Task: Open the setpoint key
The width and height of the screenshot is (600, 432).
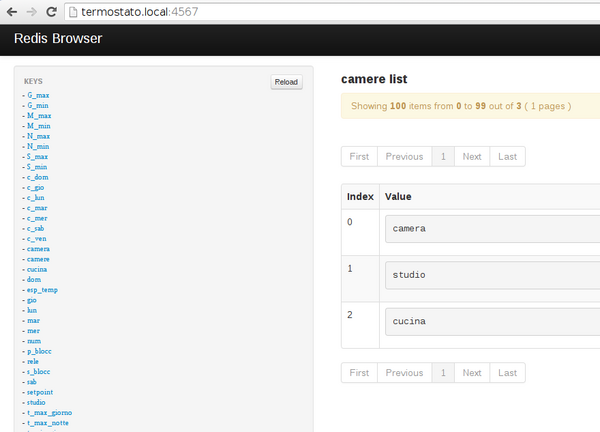Action: pos(40,392)
